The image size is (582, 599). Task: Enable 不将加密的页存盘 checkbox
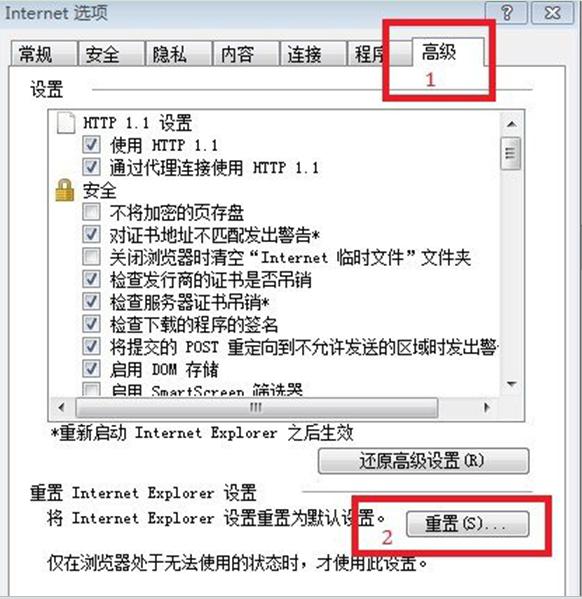coord(91,212)
